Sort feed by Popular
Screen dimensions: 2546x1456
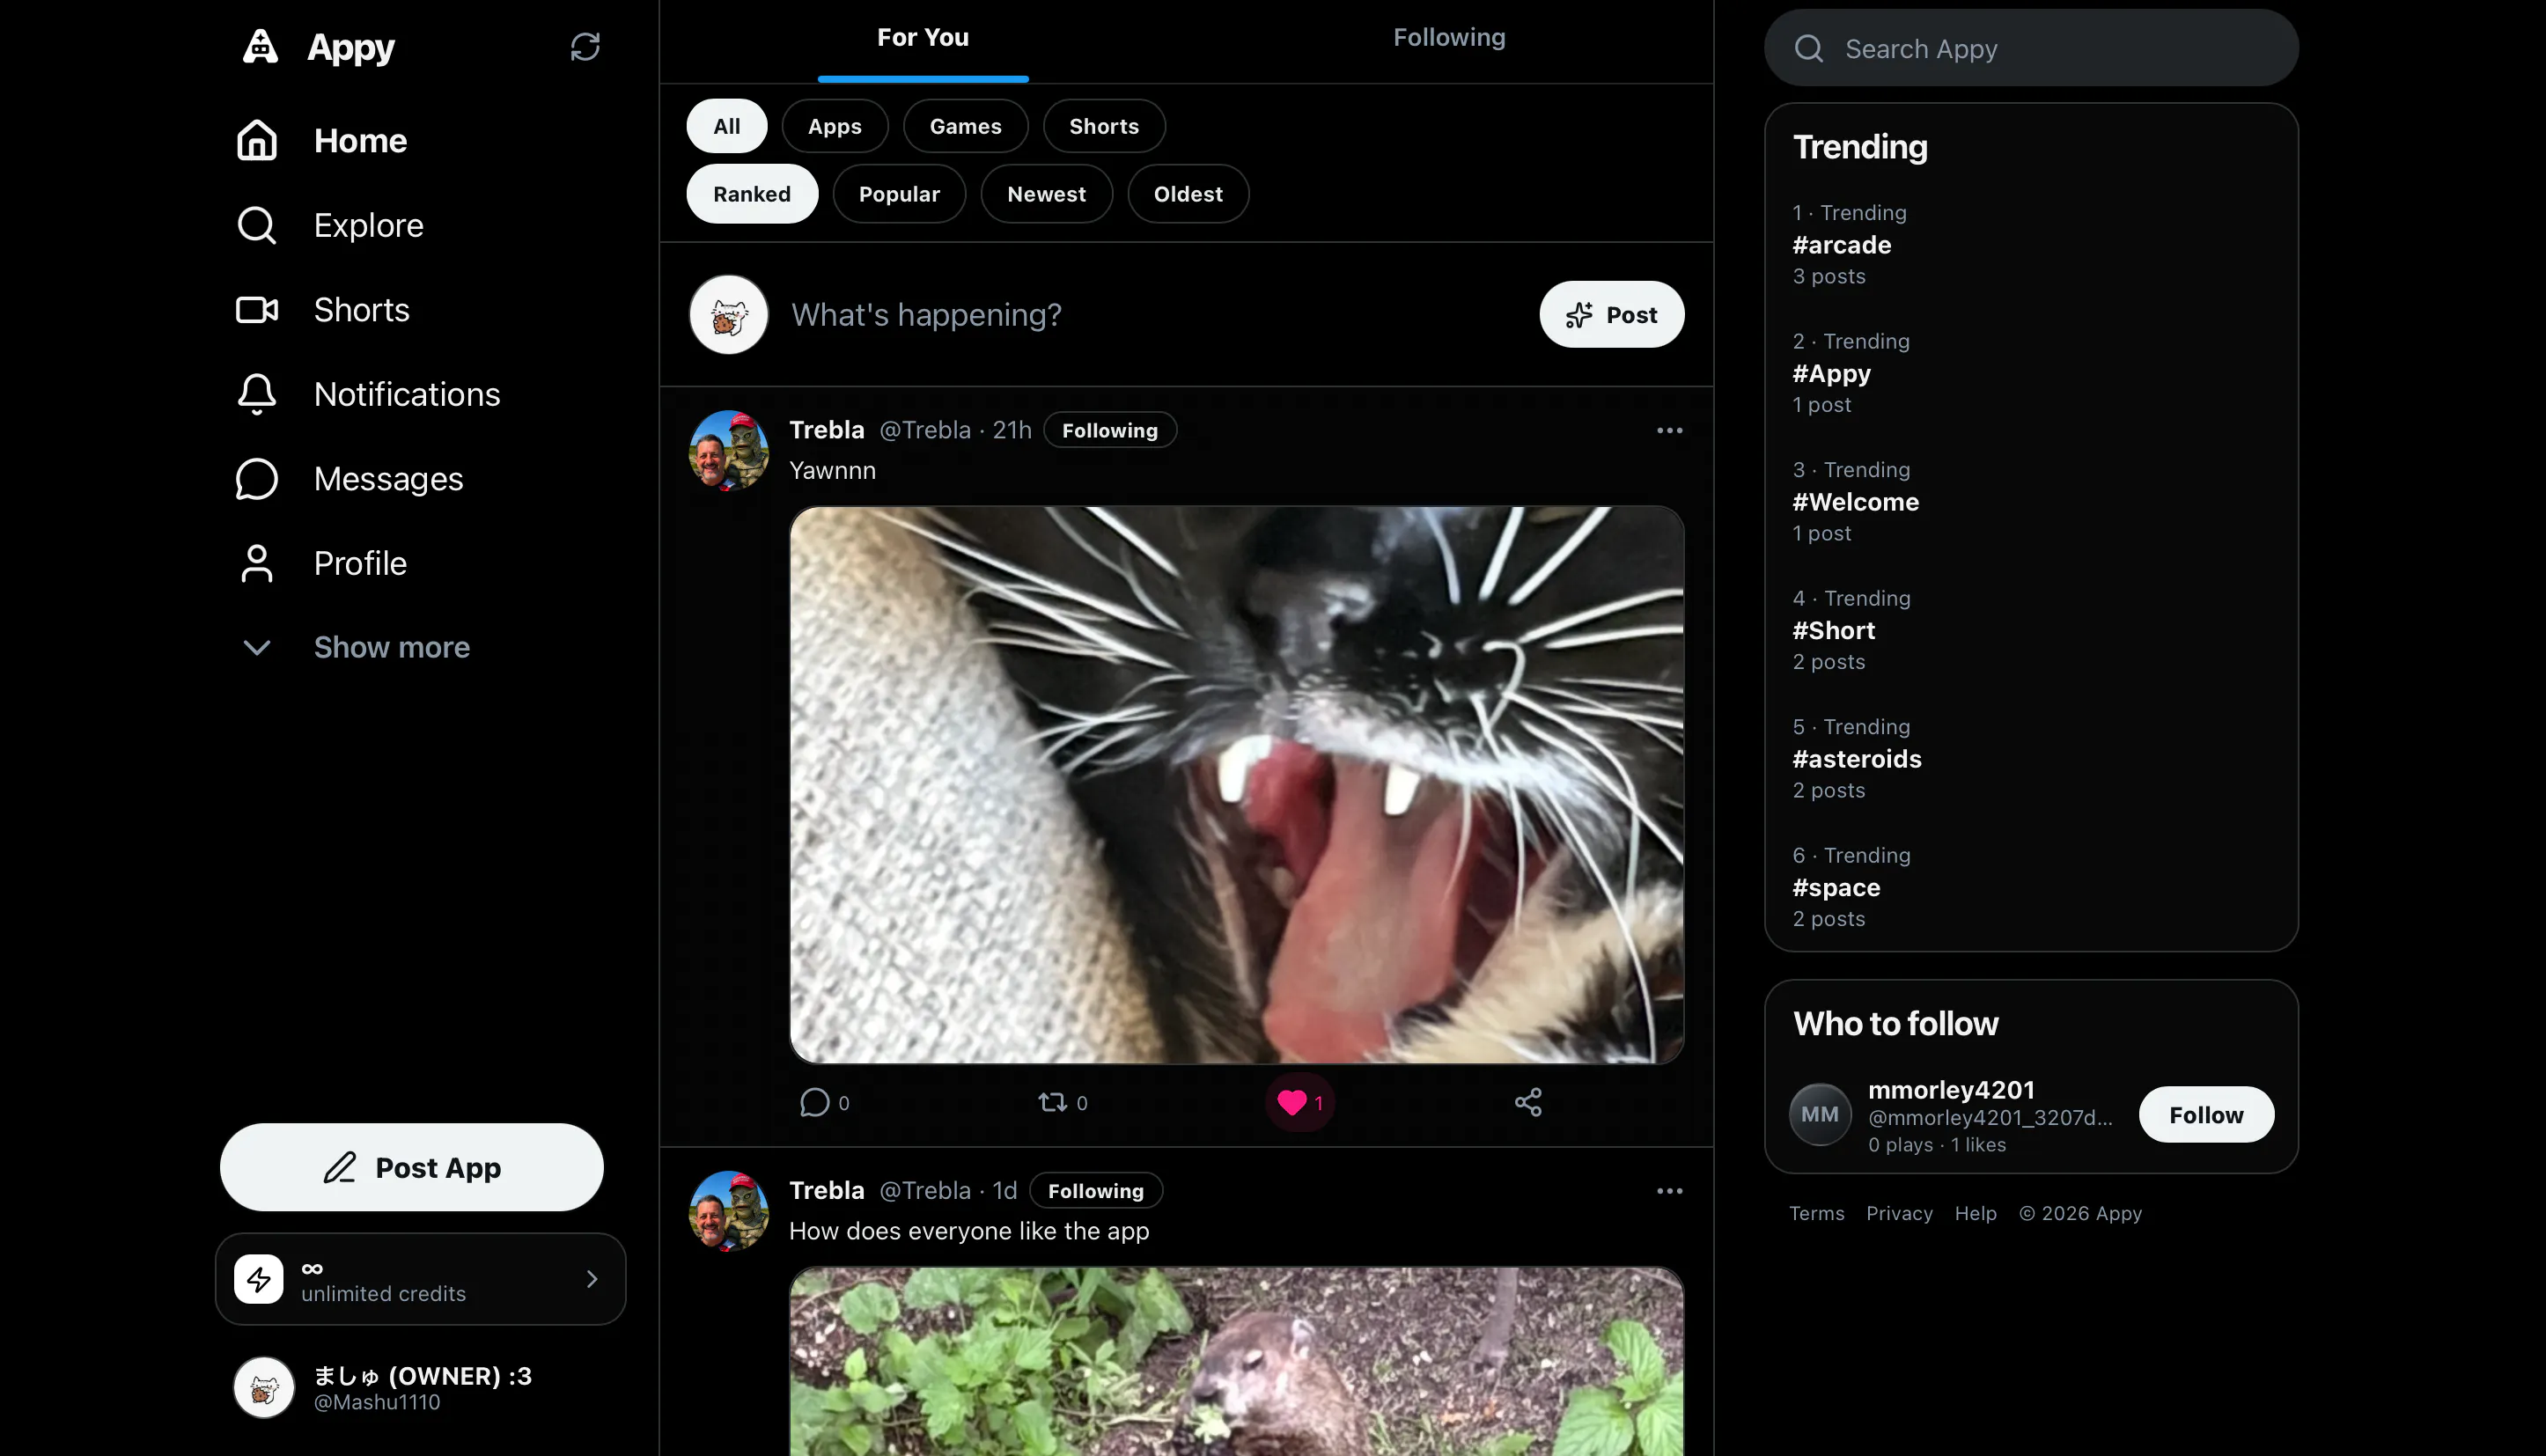click(899, 194)
